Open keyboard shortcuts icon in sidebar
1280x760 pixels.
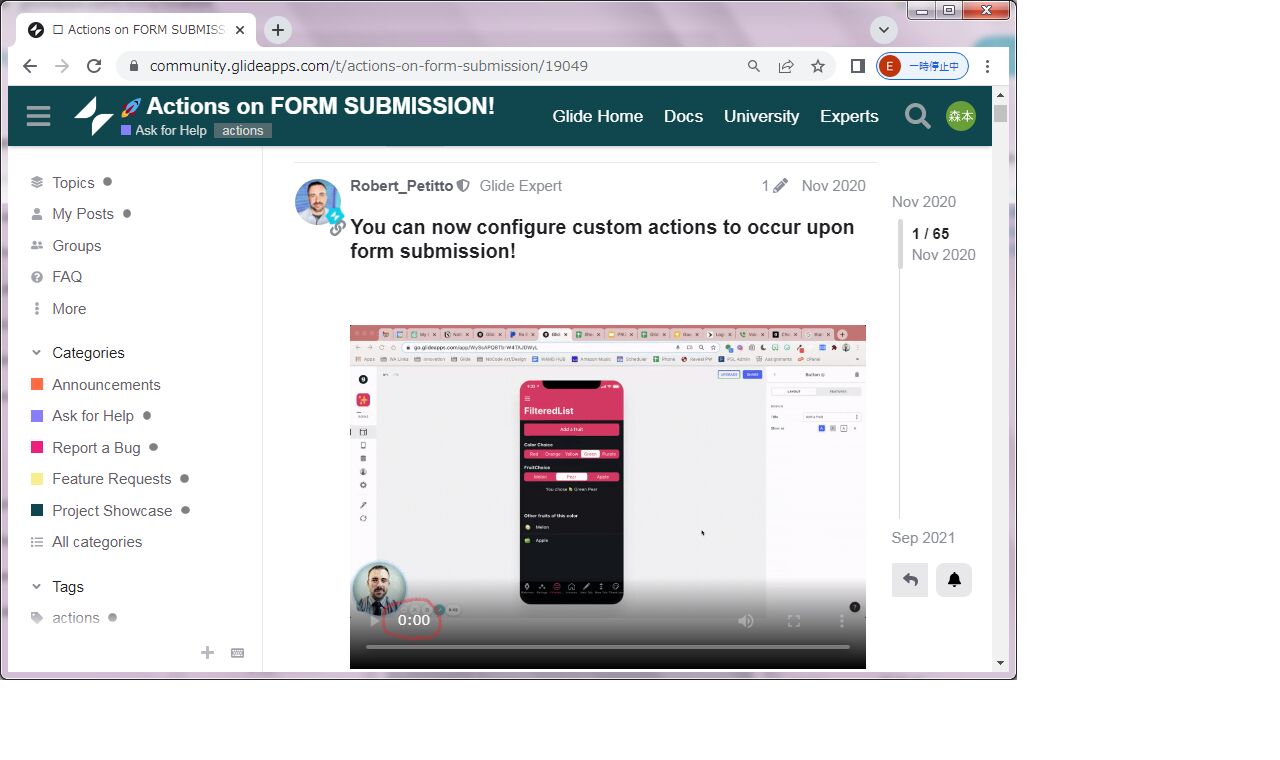pos(237,653)
